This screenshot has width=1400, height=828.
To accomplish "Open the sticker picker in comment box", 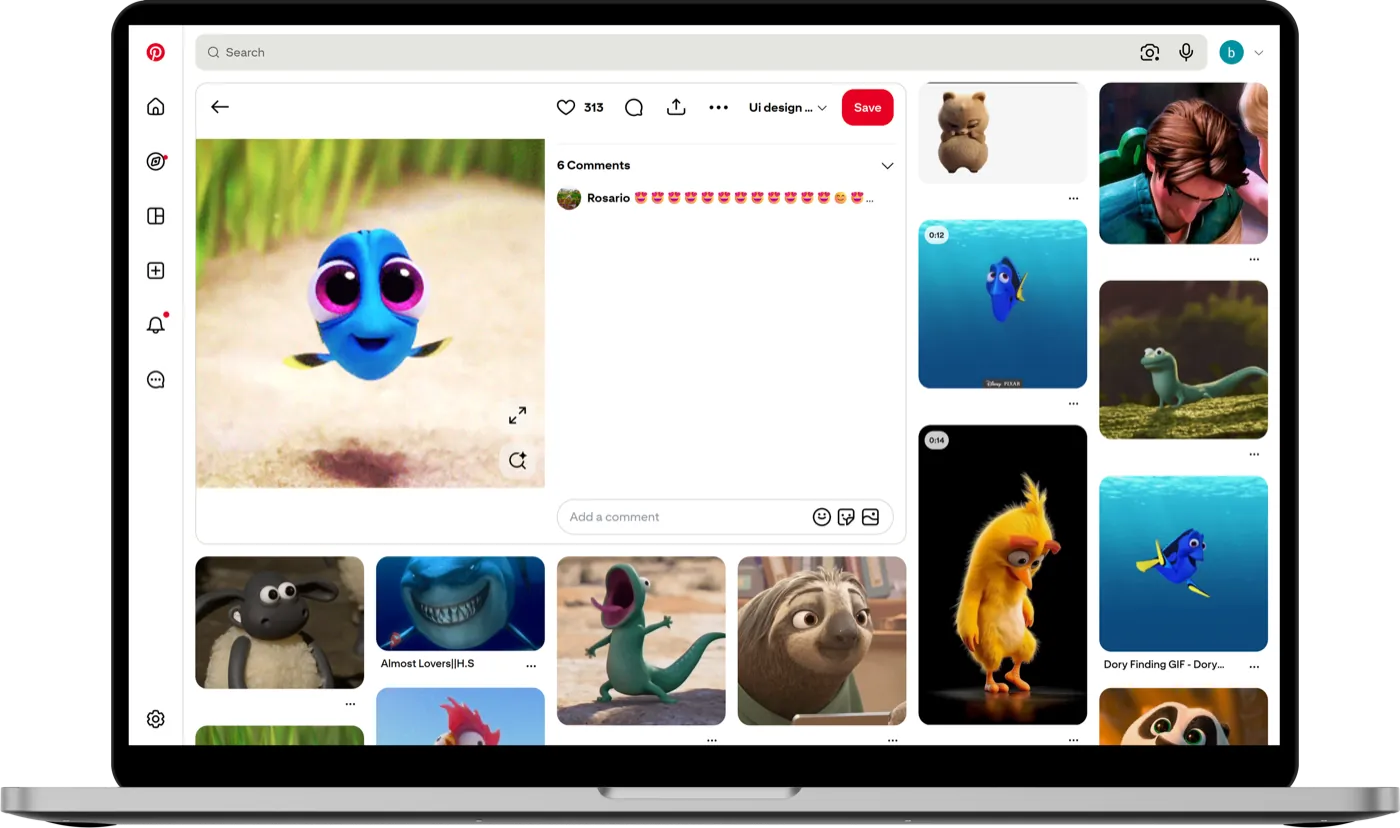I will point(846,517).
